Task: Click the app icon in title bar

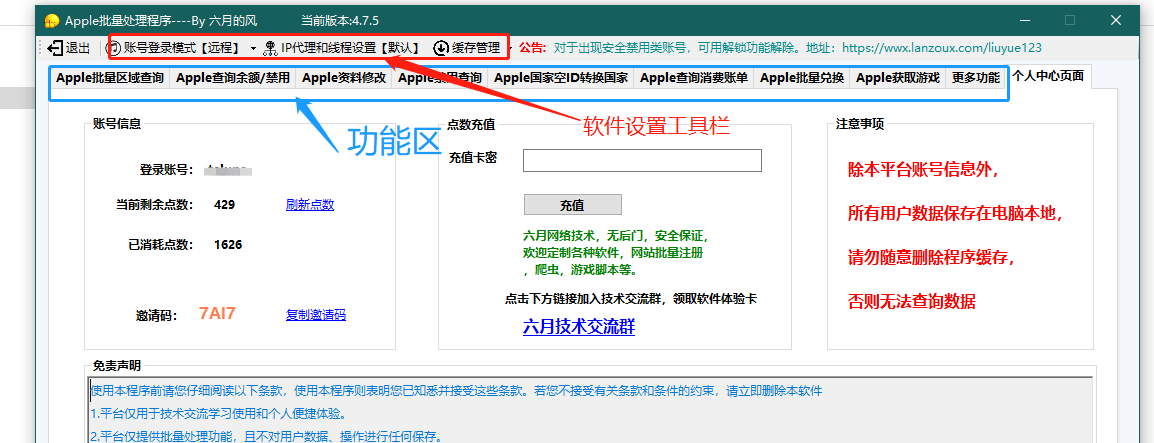Action: click(x=52, y=21)
